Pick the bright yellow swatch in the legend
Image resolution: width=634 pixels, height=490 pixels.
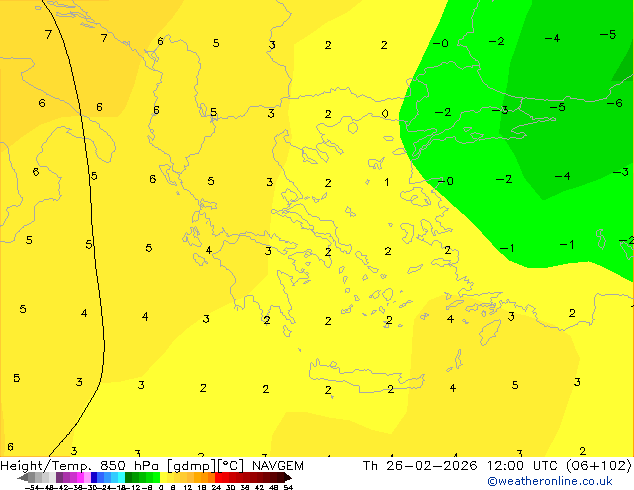(163, 477)
